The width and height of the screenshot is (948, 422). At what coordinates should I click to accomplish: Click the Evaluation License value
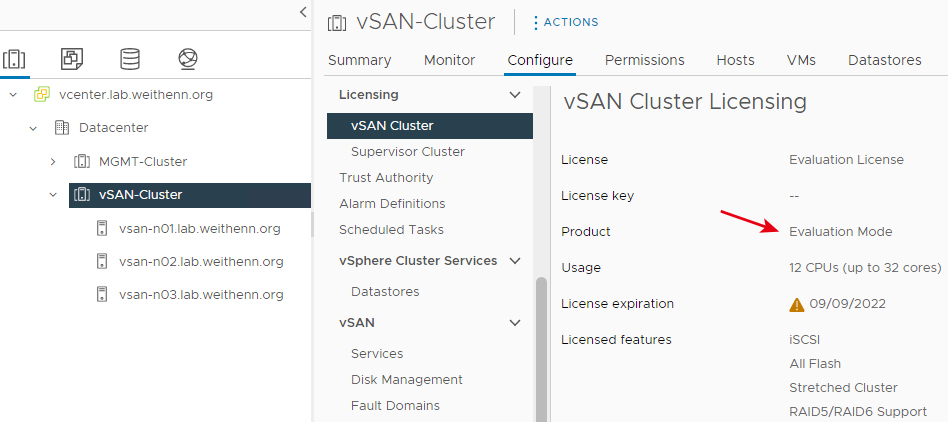tap(846, 160)
